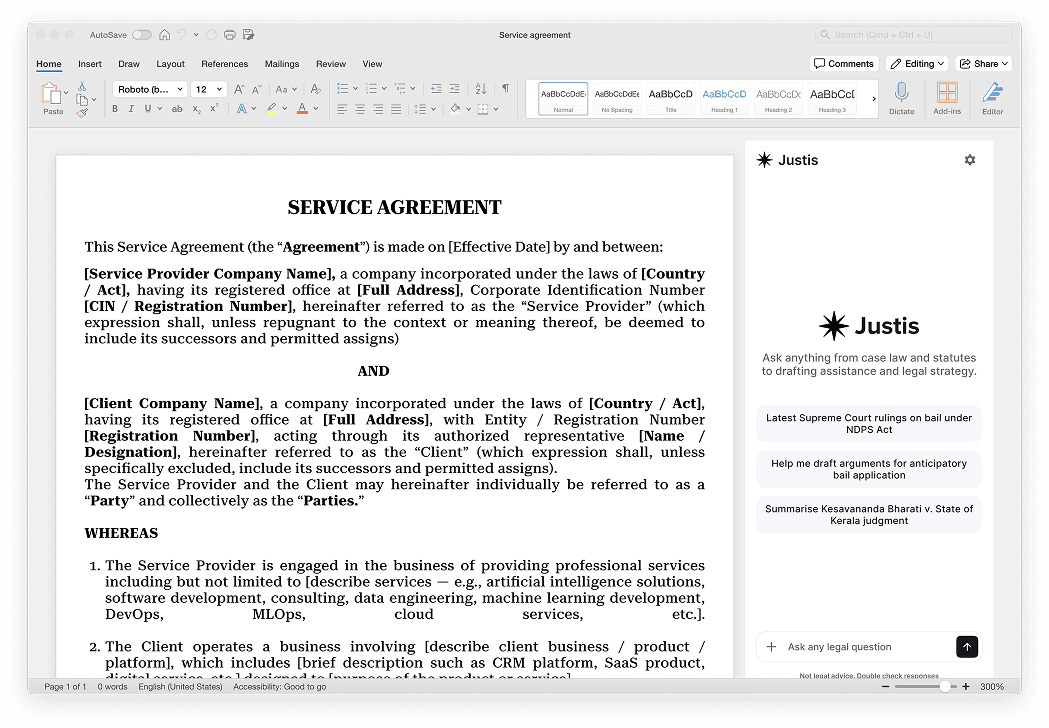The width and height of the screenshot is (1049, 728).
Task: Toggle AutoSave on
Action: [x=142, y=34]
